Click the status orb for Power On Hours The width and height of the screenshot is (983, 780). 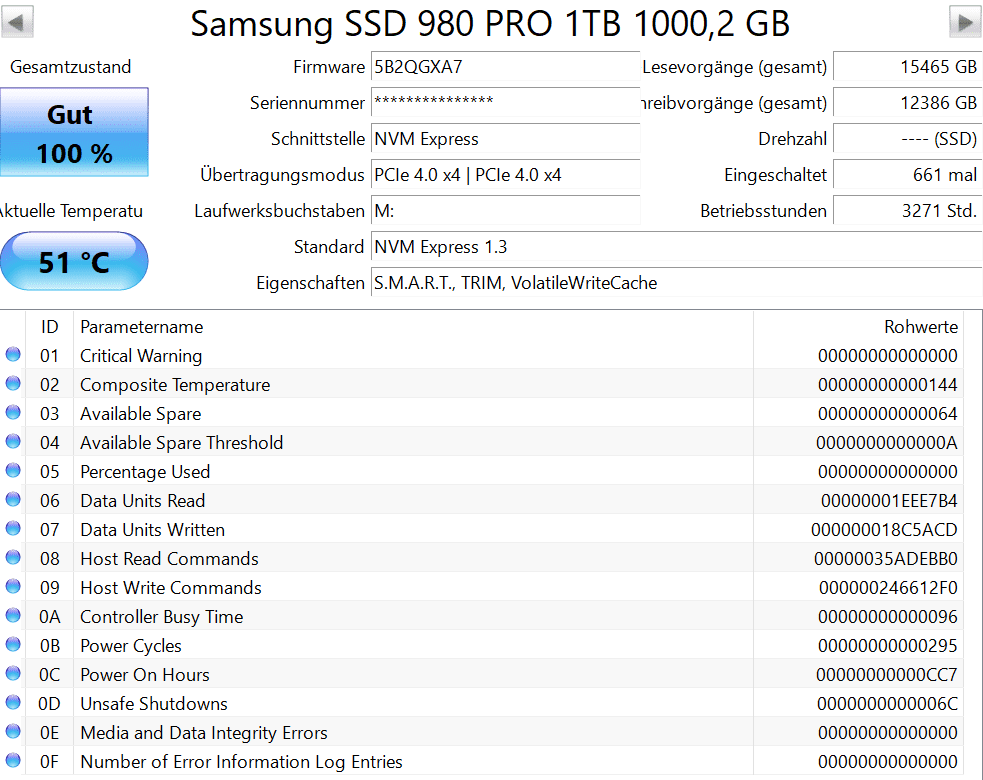click(13, 673)
